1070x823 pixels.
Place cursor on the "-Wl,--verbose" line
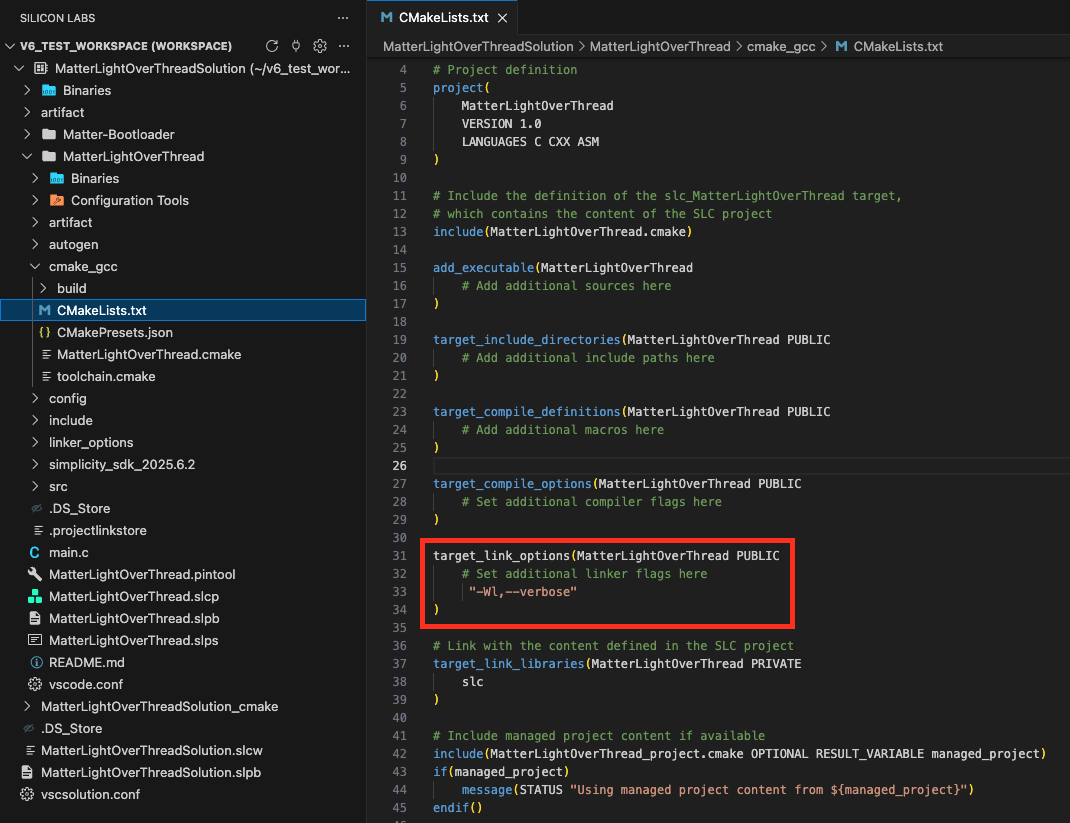(523, 592)
